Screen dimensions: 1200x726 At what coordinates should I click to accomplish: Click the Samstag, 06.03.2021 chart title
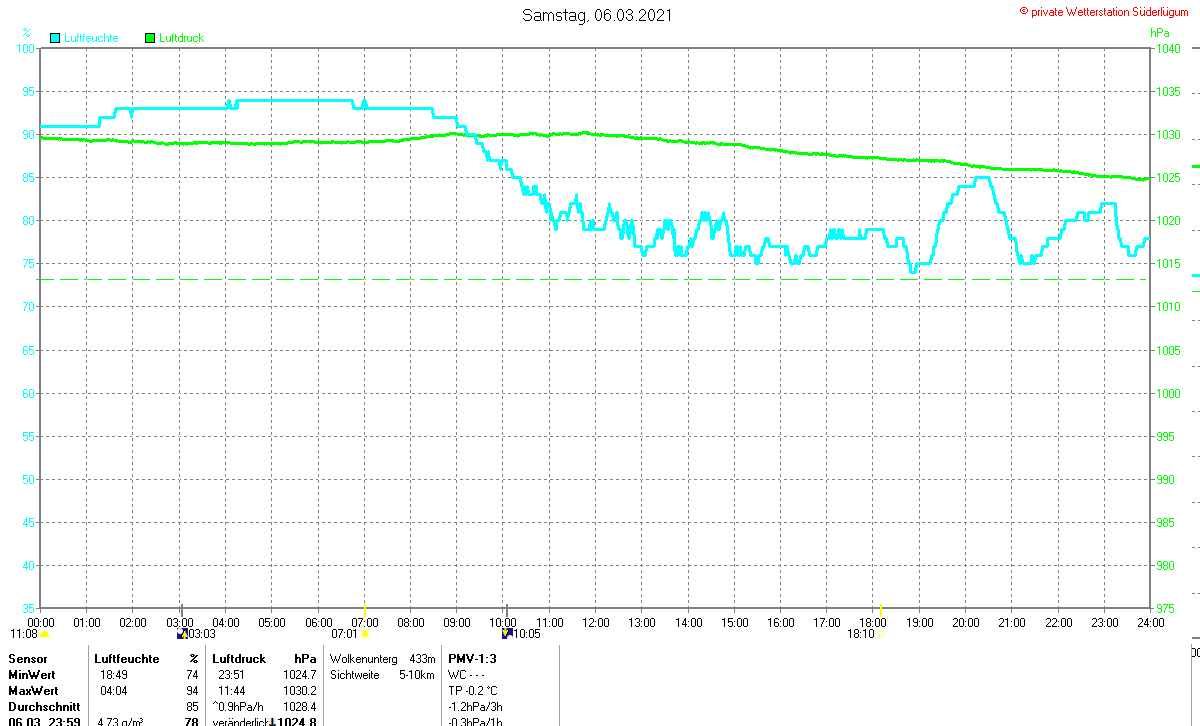(598, 15)
